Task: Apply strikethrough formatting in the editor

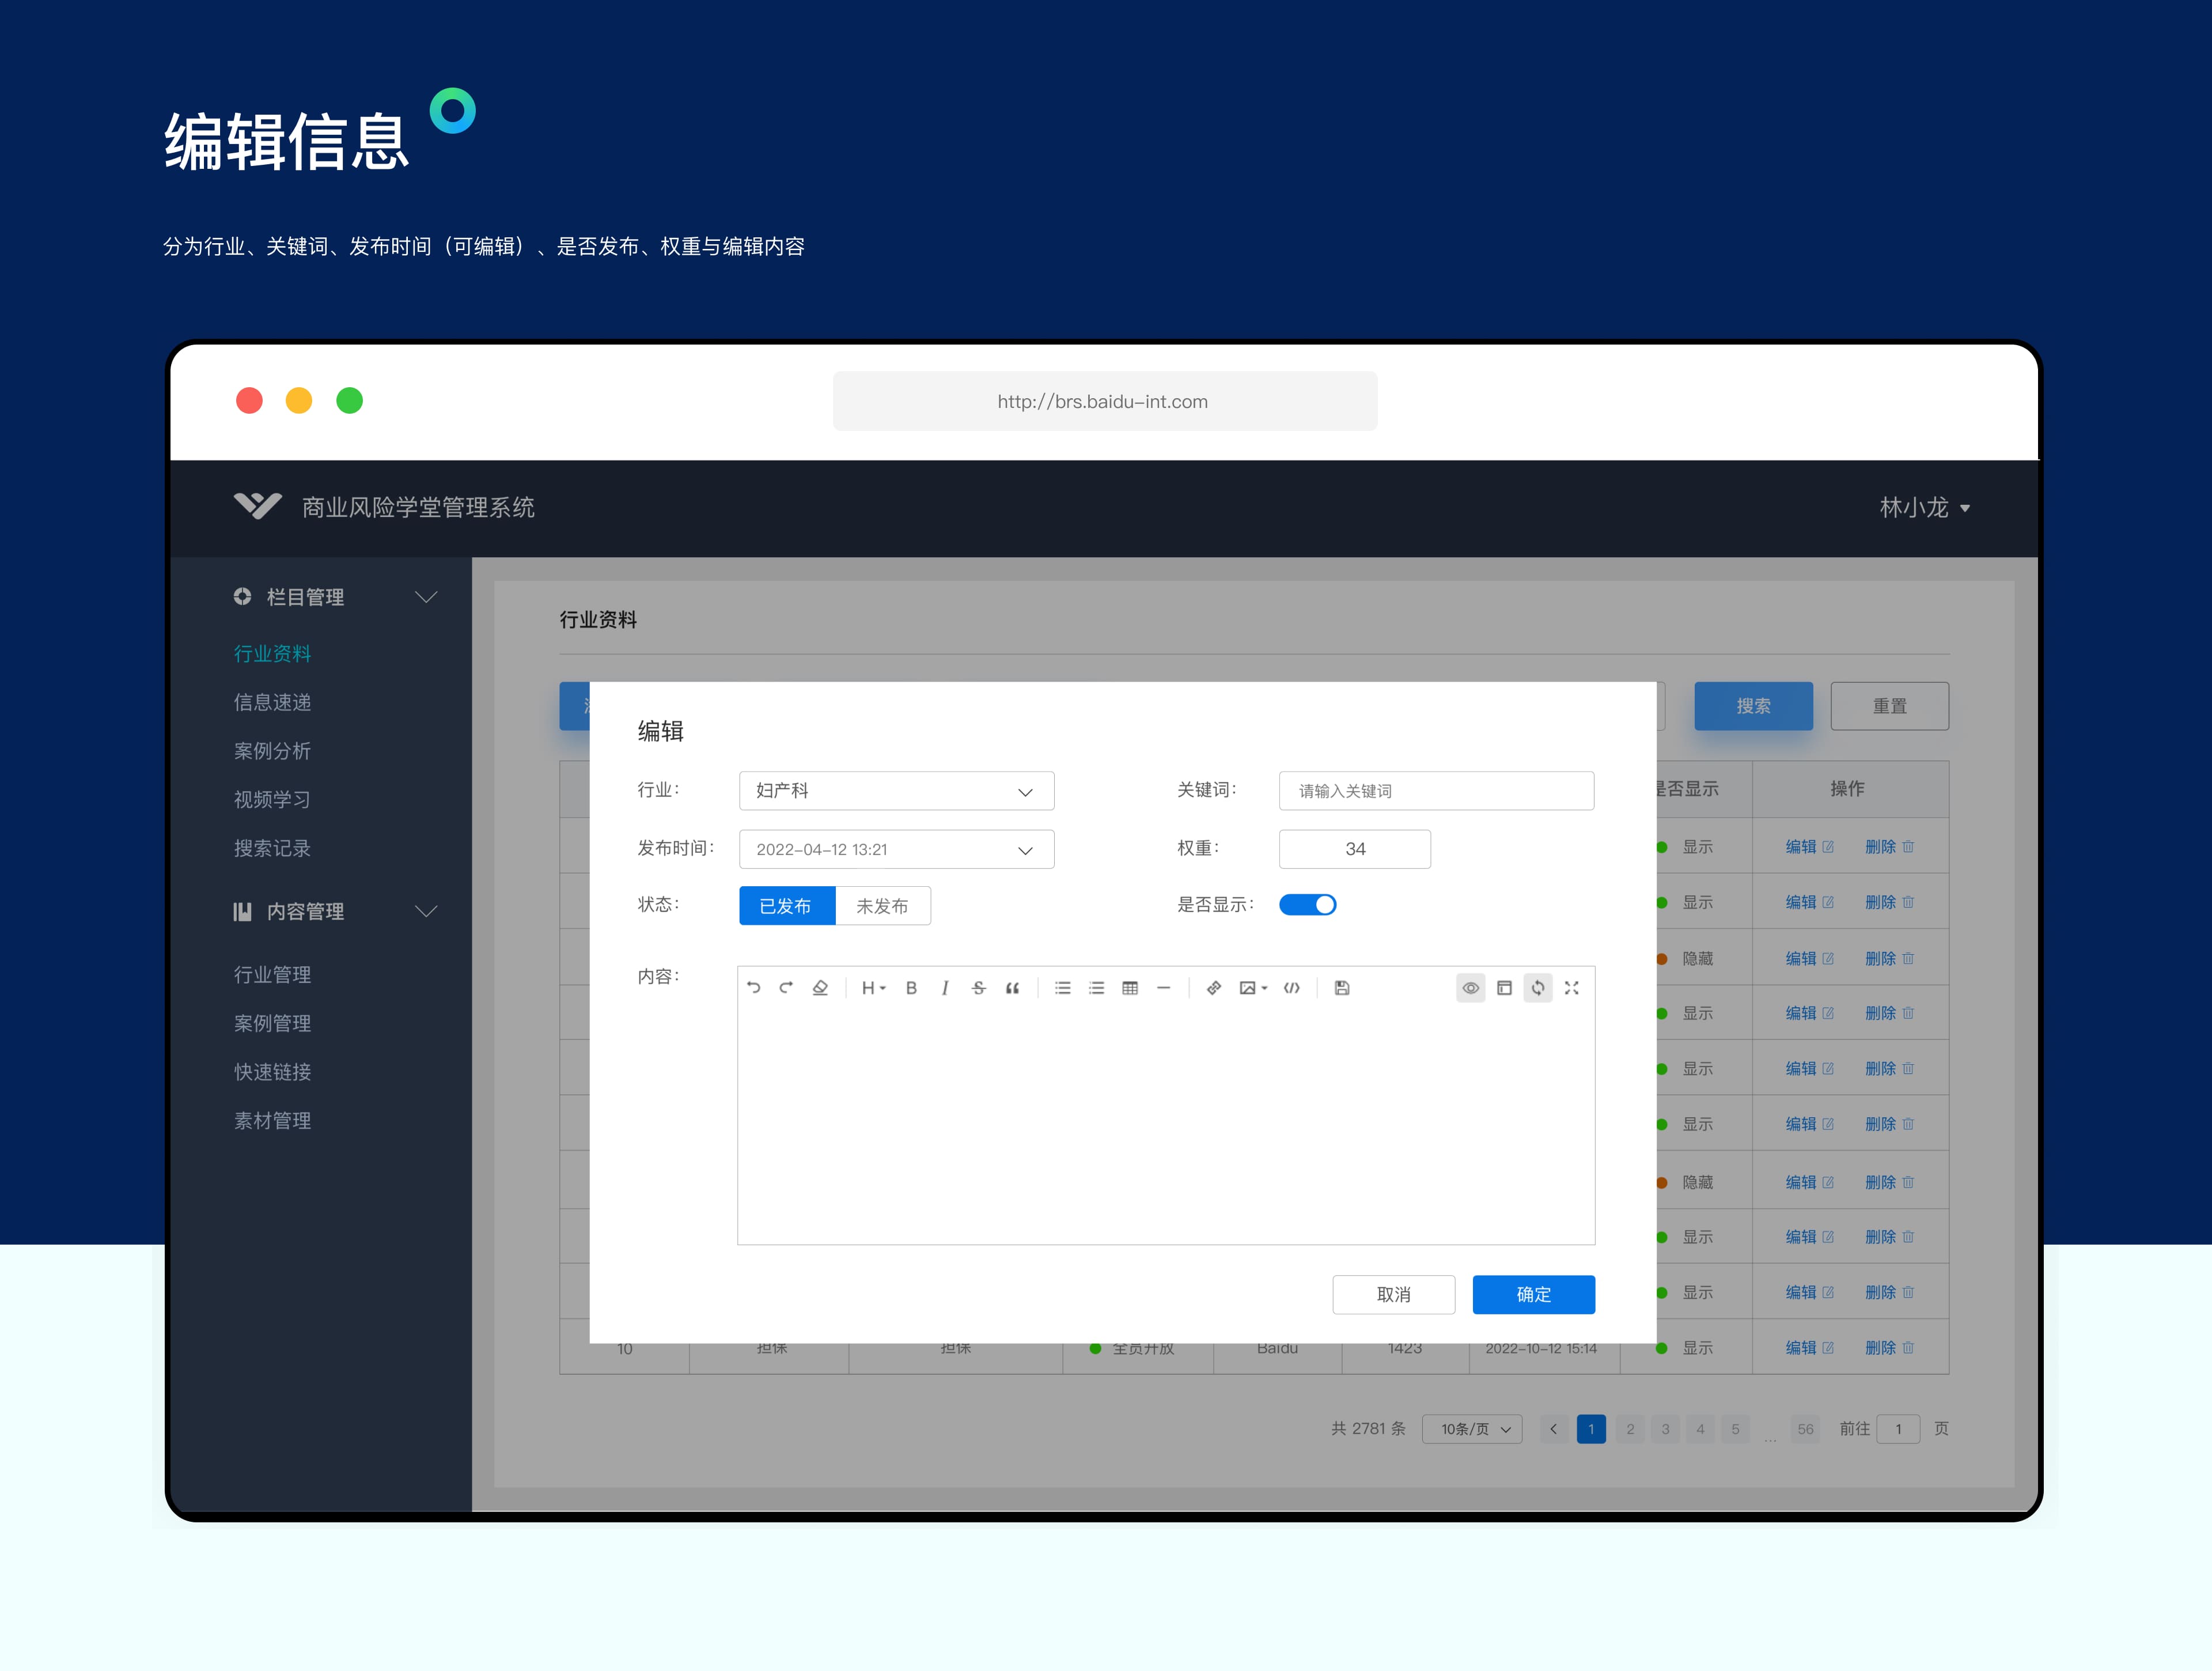Action: (x=978, y=988)
